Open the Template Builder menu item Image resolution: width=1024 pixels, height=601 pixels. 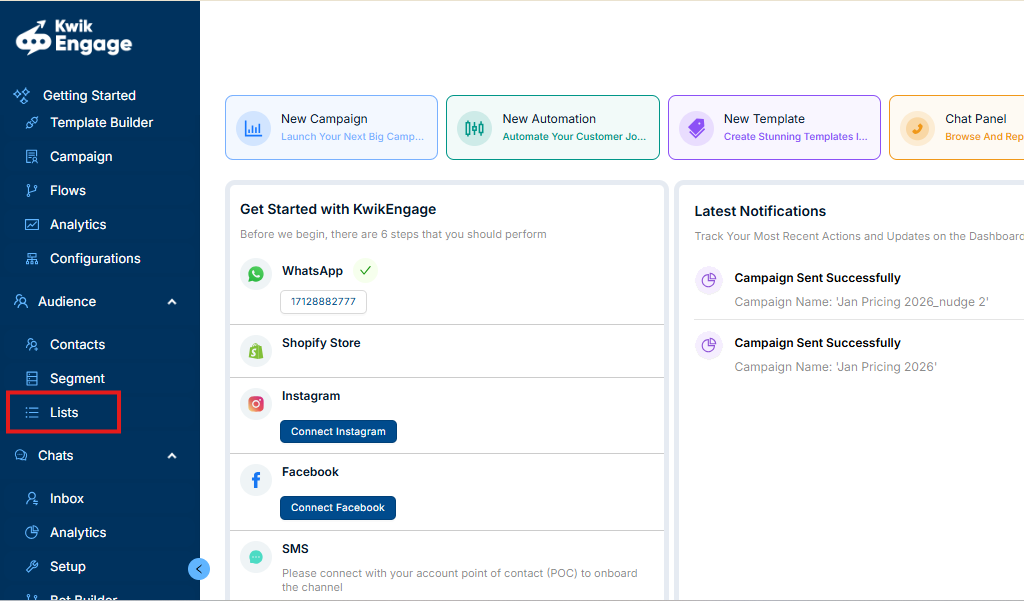pyautogui.click(x=101, y=123)
